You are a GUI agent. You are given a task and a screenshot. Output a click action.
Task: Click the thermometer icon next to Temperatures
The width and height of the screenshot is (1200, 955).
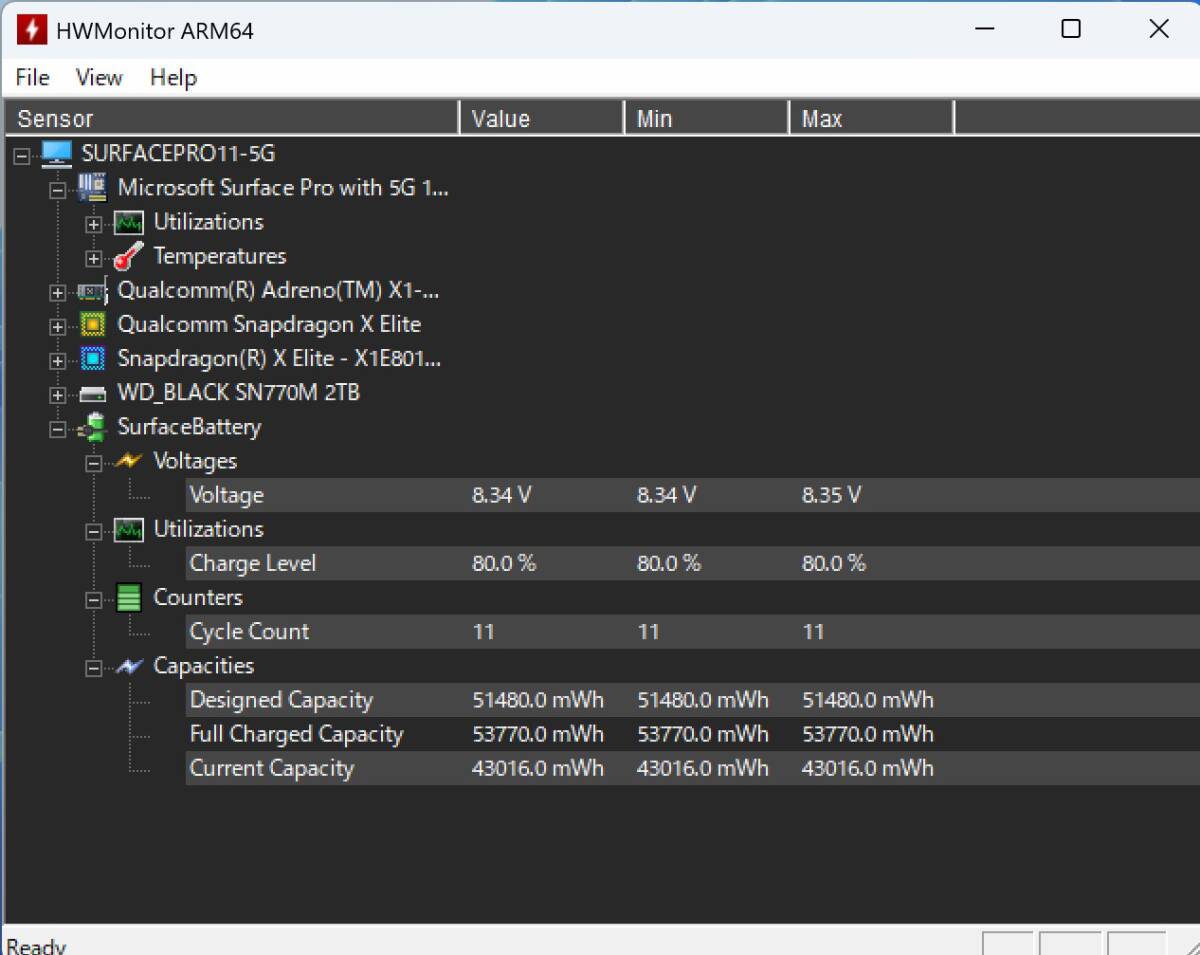(x=129, y=257)
